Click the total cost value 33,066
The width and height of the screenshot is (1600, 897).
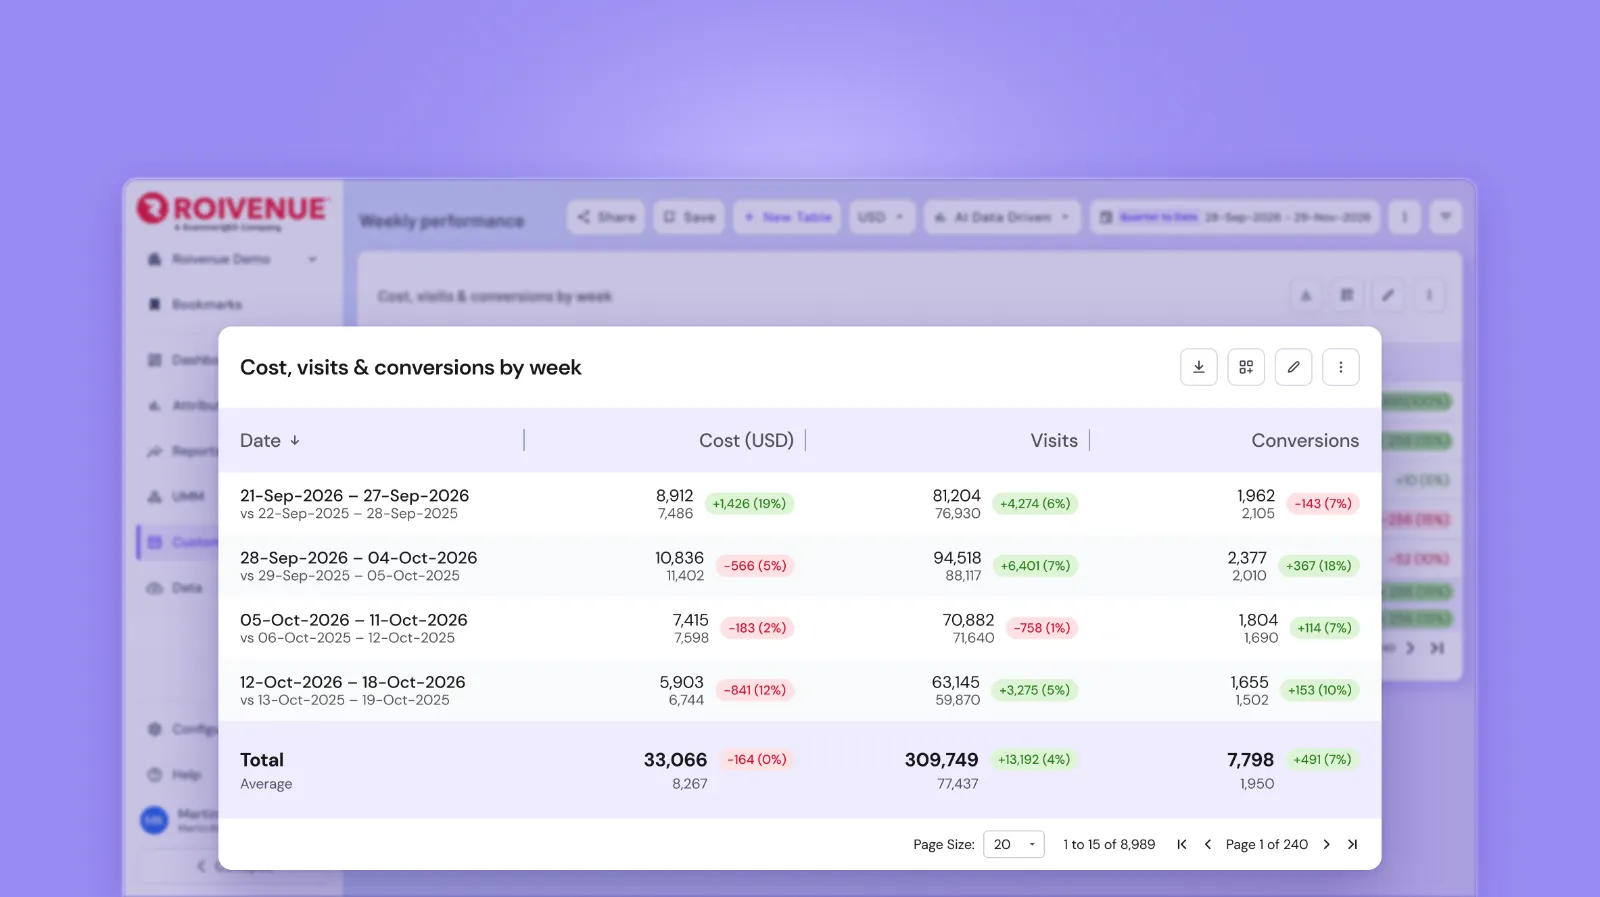point(675,760)
